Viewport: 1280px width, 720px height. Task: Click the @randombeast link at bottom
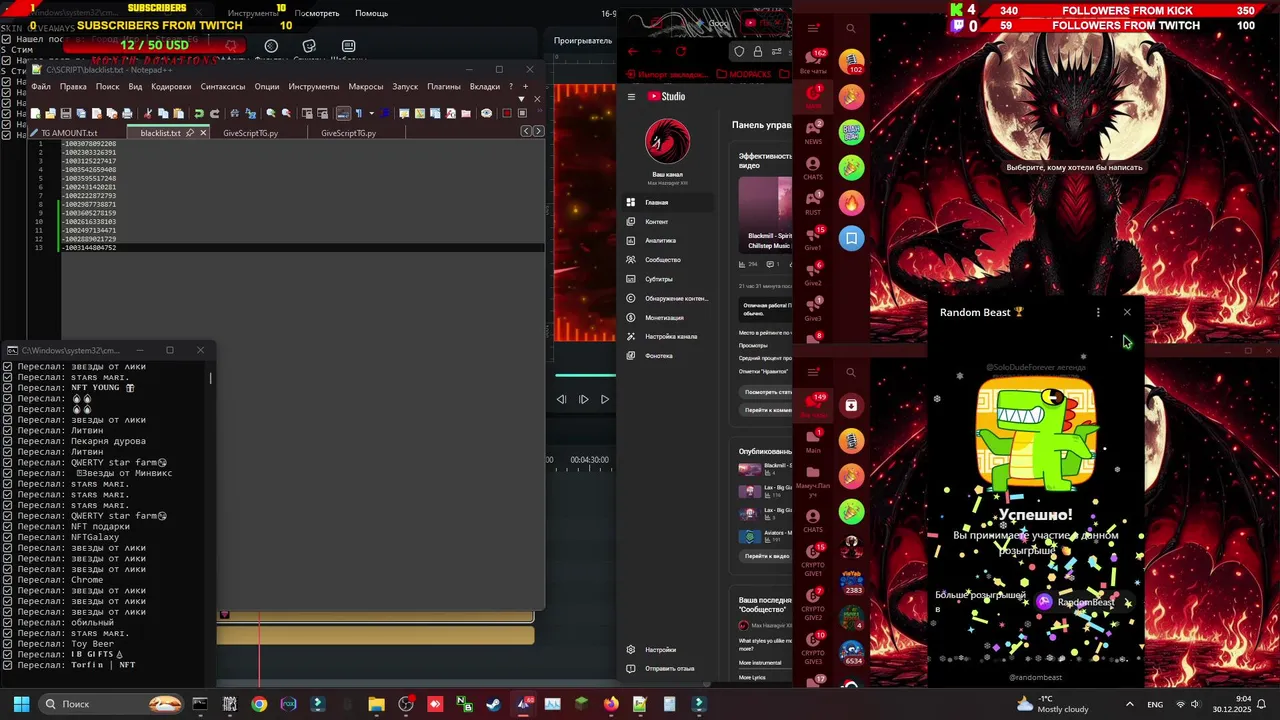1035,677
